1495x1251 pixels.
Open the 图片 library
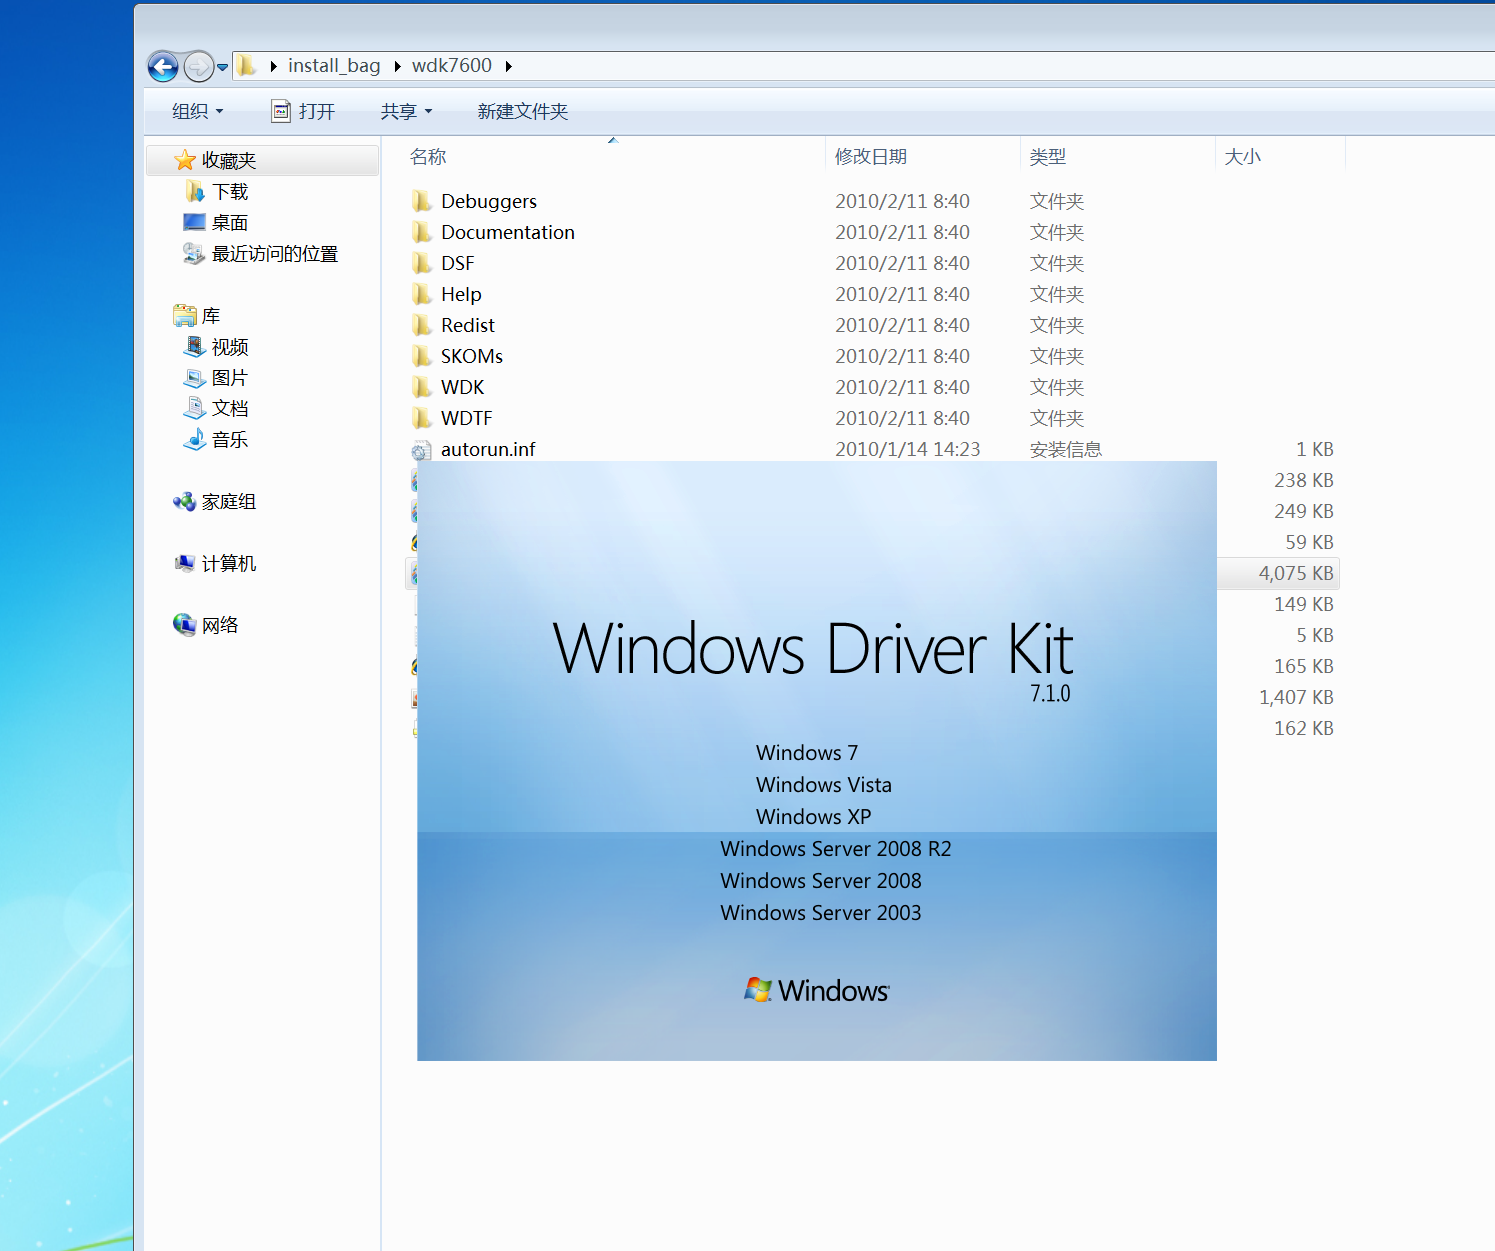230,378
